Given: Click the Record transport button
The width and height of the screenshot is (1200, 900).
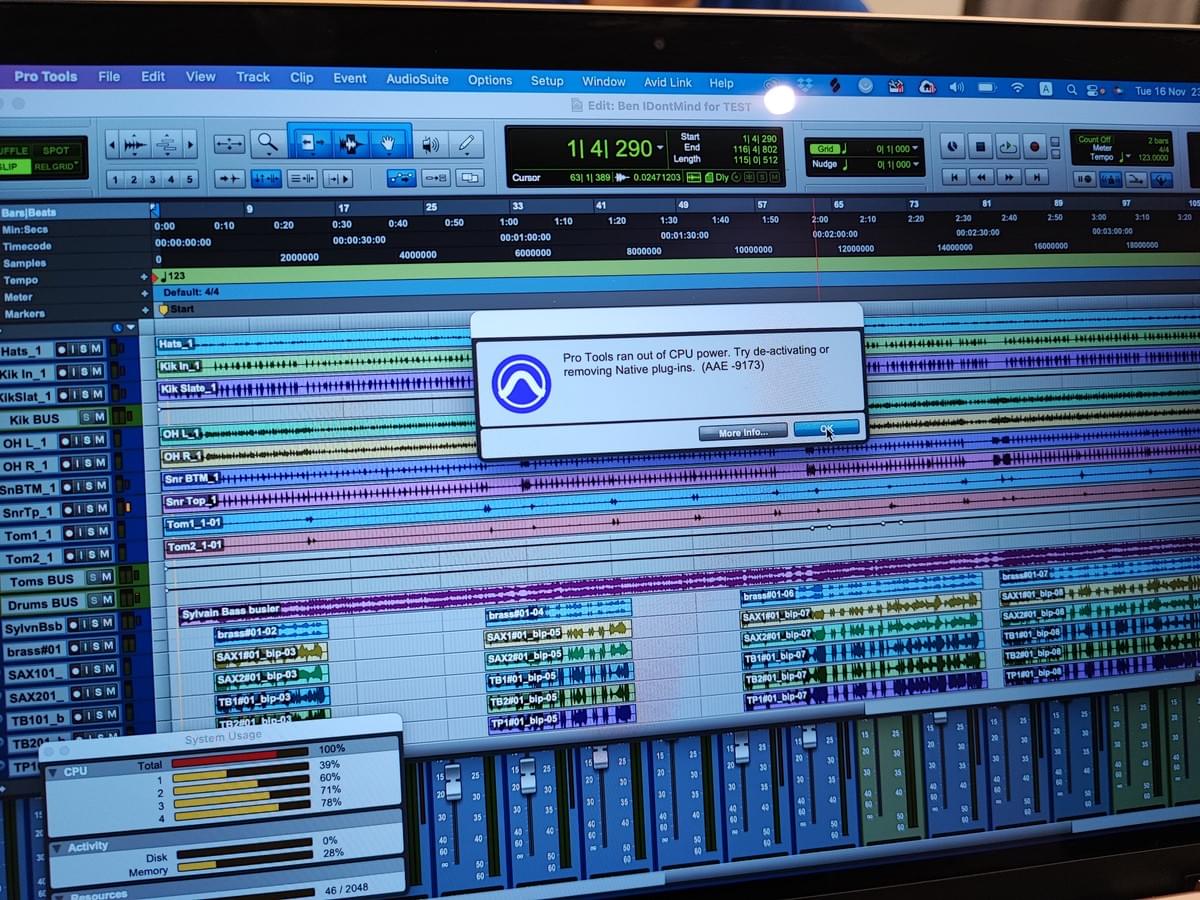Looking at the screenshot, I should 1034,148.
